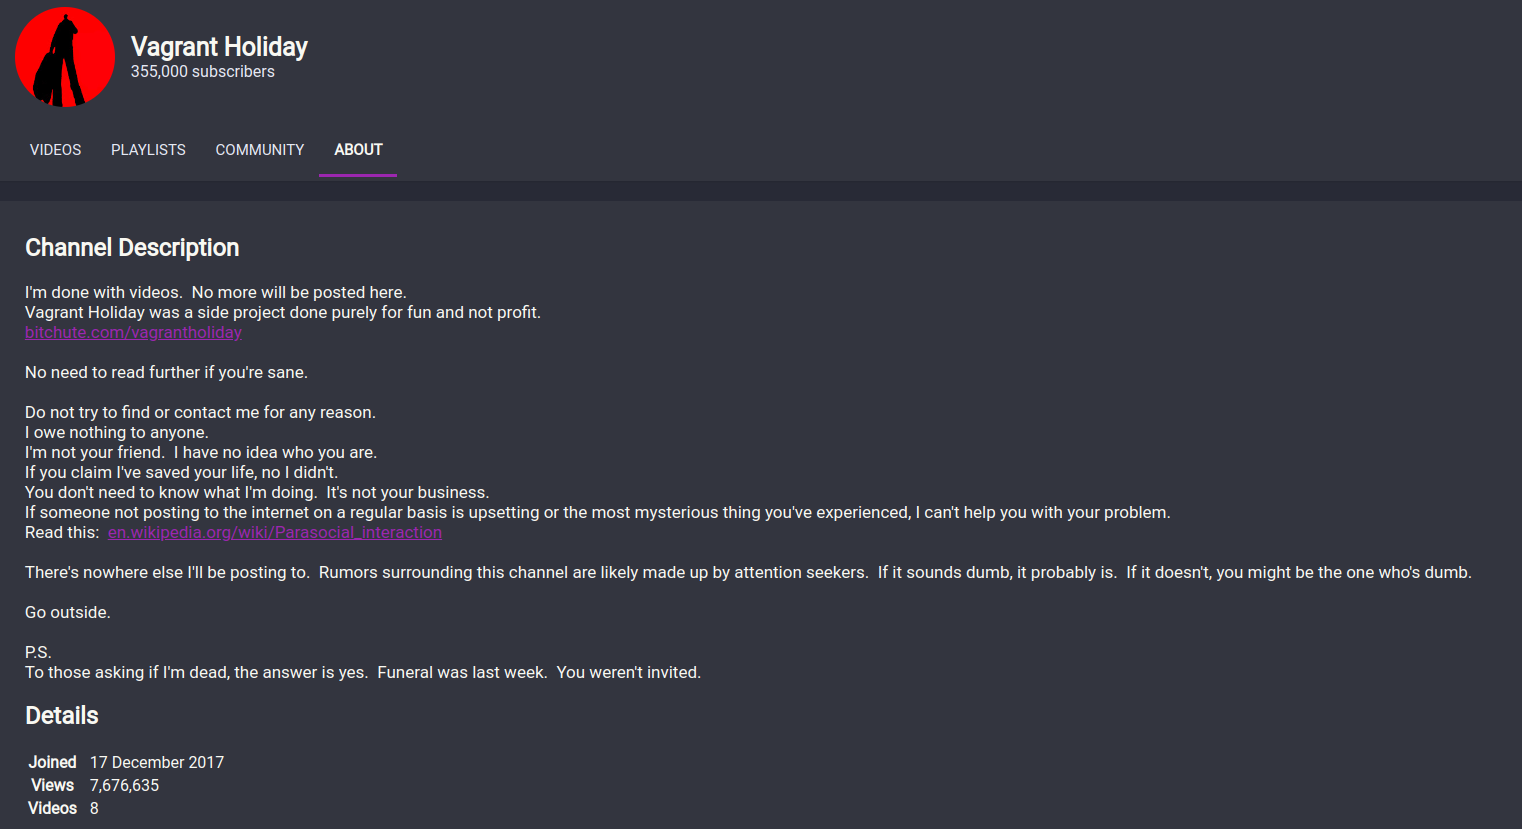Image resolution: width=1522 pixels, height=829 pixels.
Task: Follow the Wikipedia Parasocial interaction link
Action: coord(275,533)
